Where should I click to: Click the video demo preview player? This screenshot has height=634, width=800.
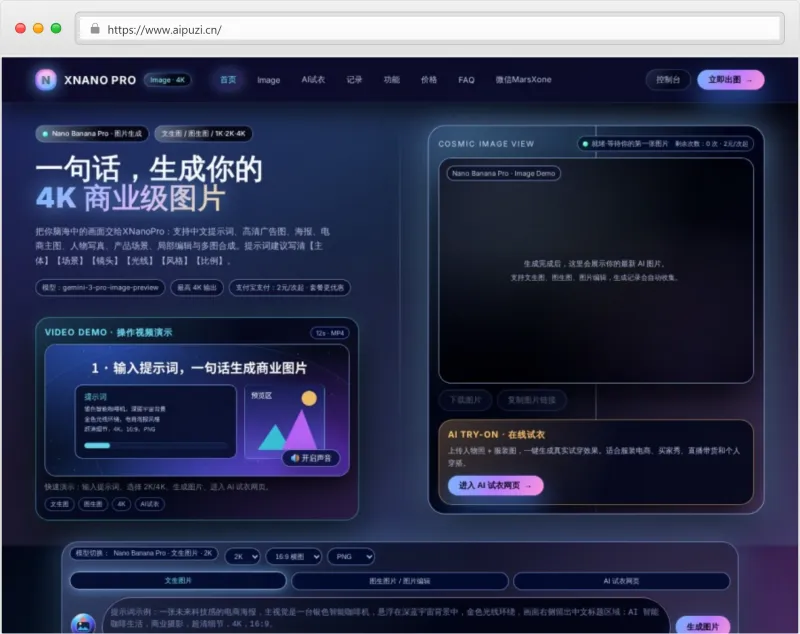(197, 410)
